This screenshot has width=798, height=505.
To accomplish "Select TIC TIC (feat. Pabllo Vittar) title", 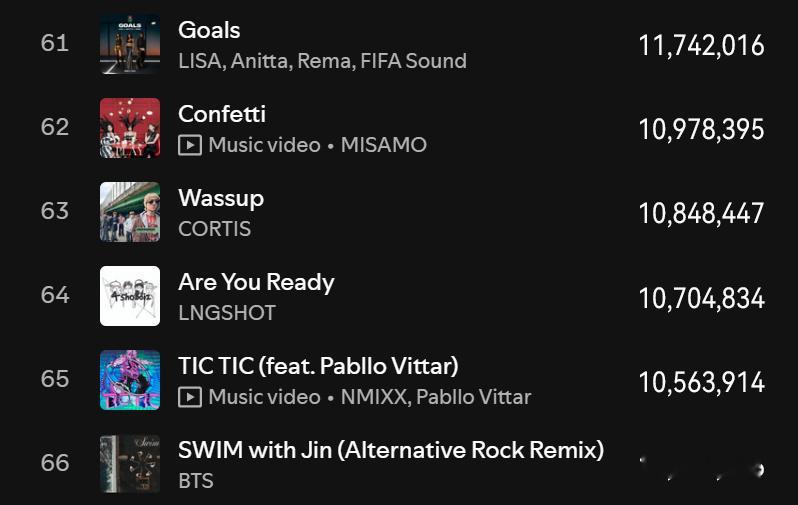I will (x=319, y=367).
